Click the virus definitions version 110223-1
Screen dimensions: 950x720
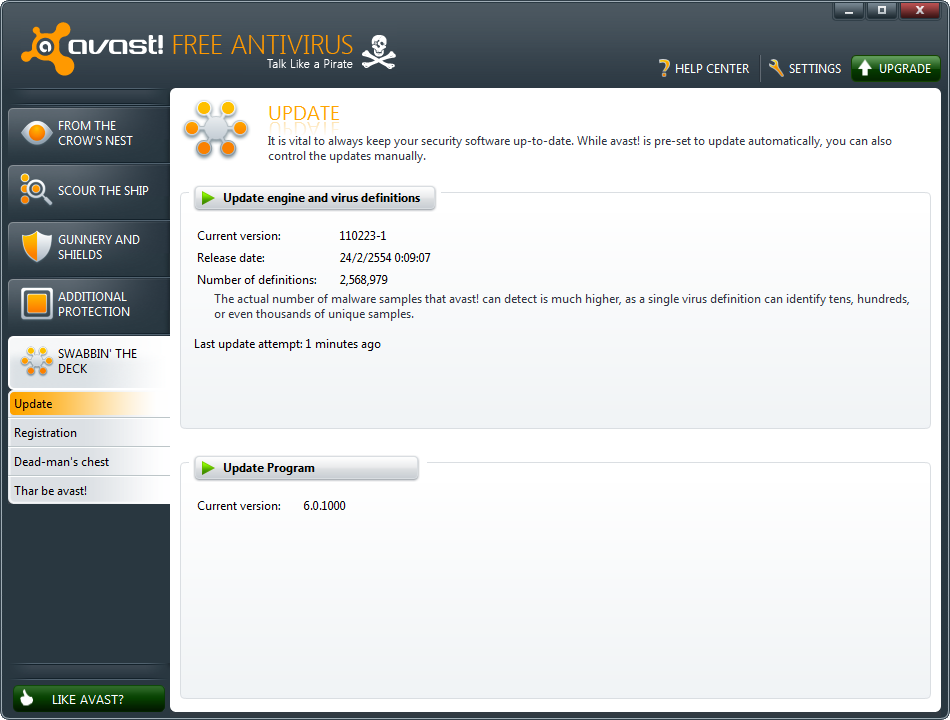[x=362, y=236]
